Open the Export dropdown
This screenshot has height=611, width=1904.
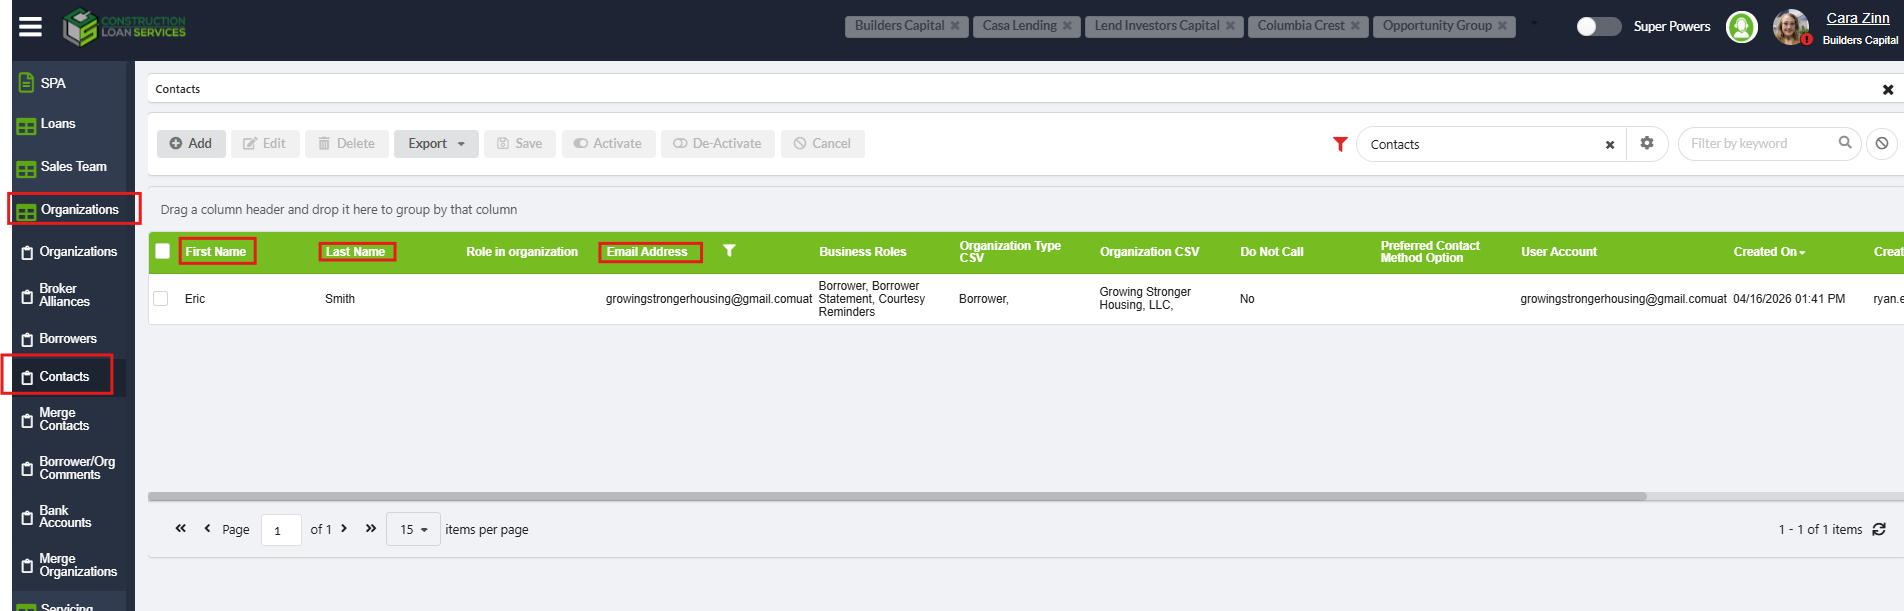[x=436, y=144]
